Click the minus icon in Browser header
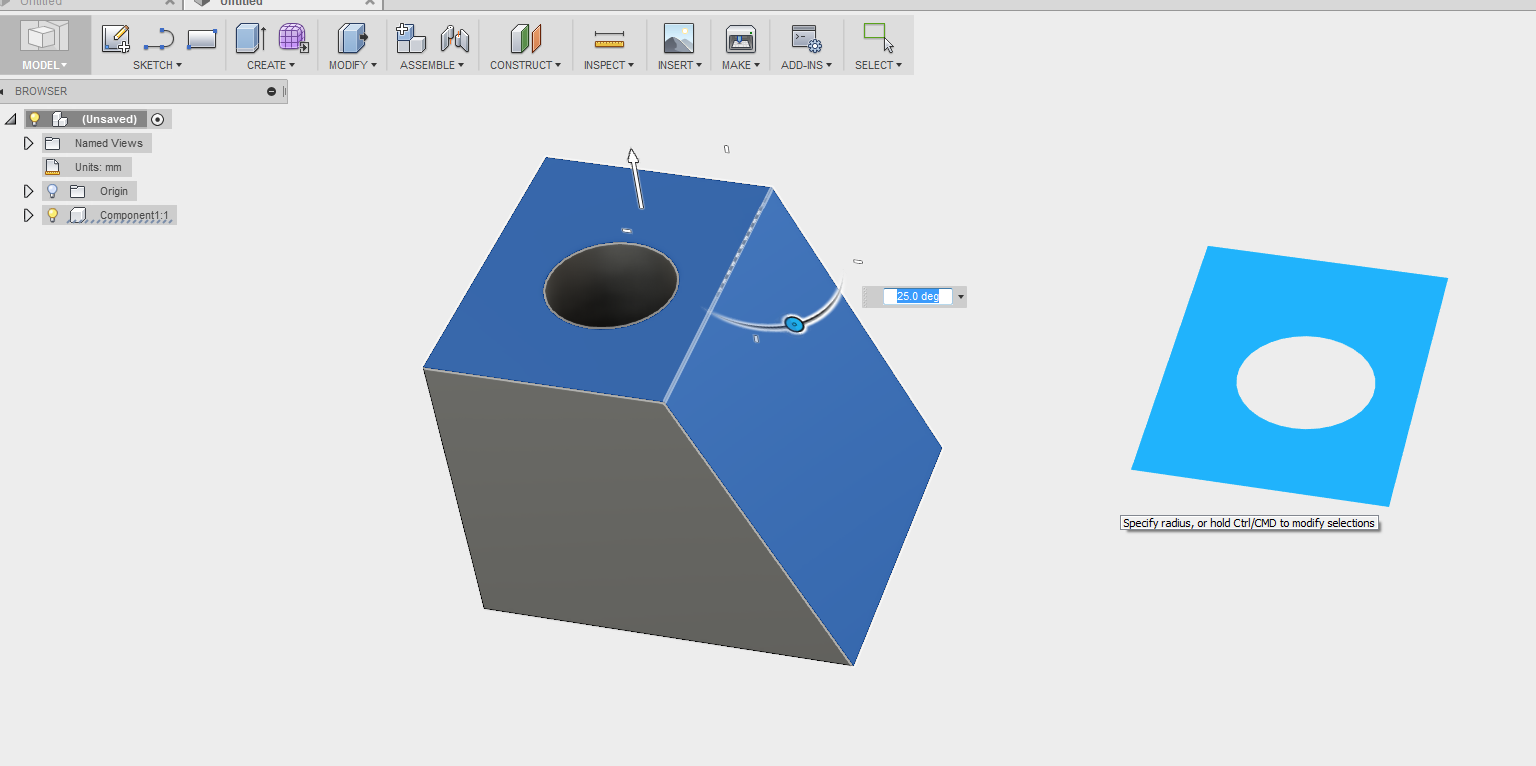Image resolution: width=1536 pixels, height=766 pixels. (x=271, y=91)
